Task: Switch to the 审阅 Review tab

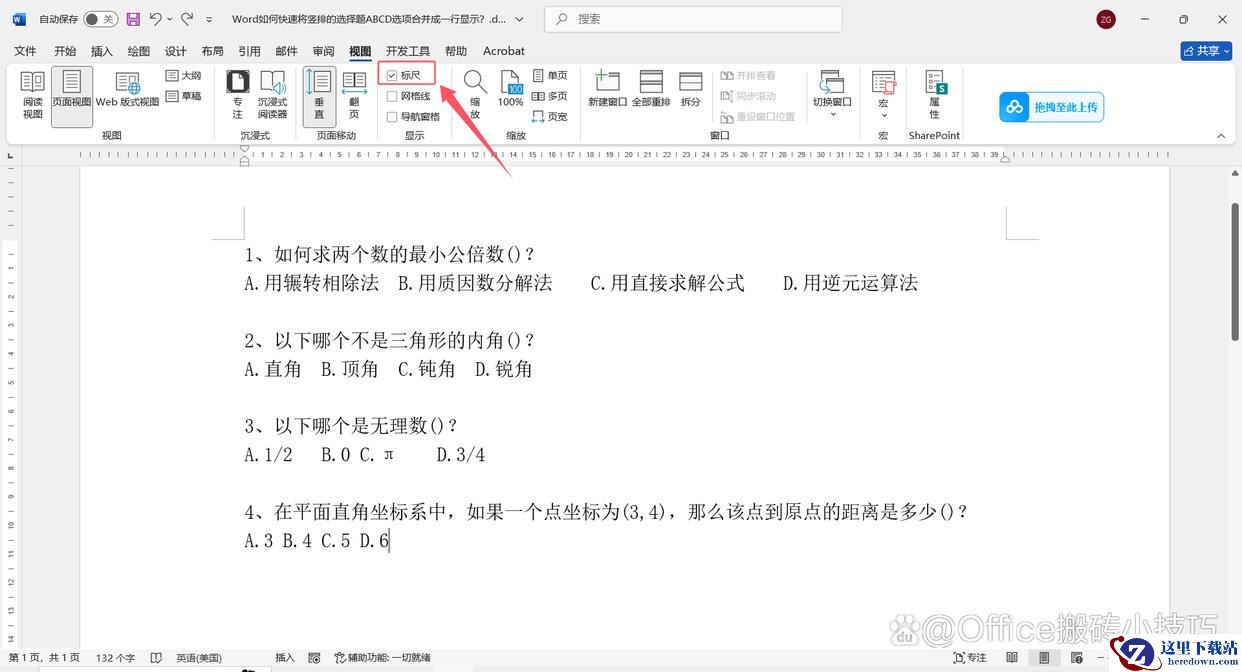Action: 323,51
